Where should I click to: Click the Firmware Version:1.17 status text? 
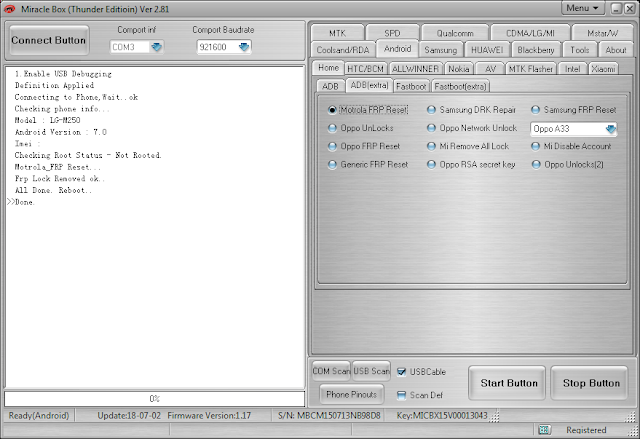(x=209, y=415)
